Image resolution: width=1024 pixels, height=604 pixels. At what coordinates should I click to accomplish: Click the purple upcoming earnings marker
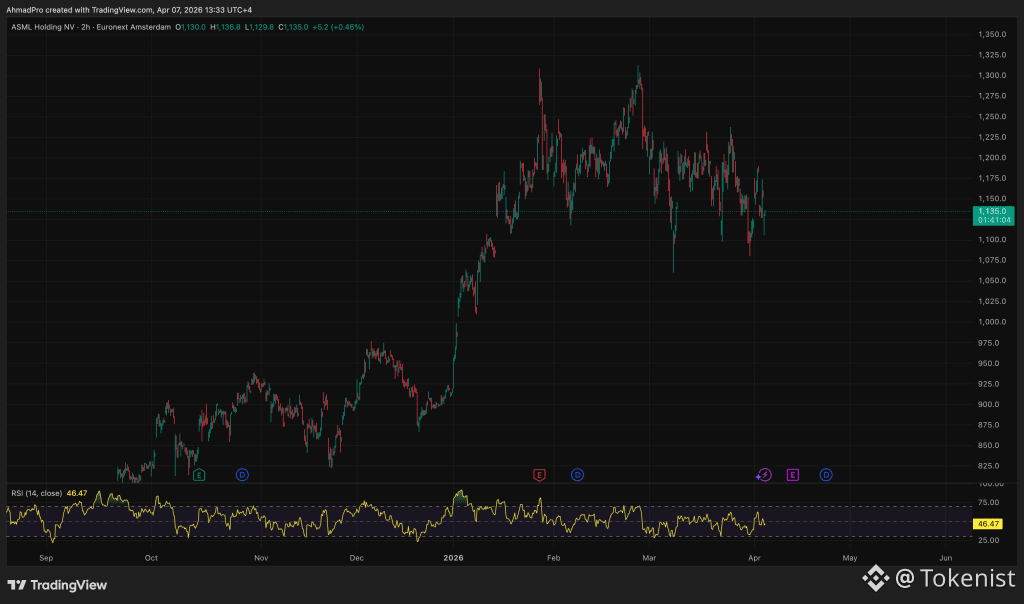click(793, 474)
